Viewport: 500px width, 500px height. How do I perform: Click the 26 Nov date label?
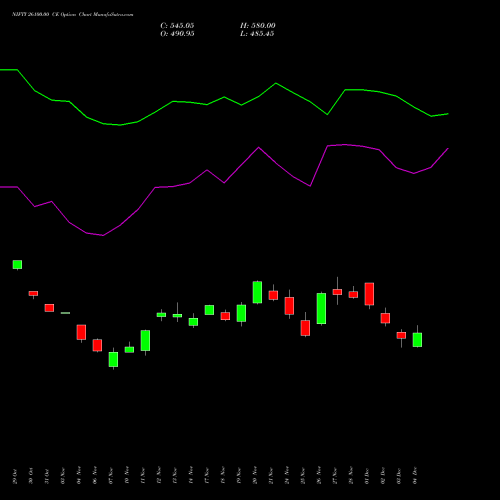(319, 476)
